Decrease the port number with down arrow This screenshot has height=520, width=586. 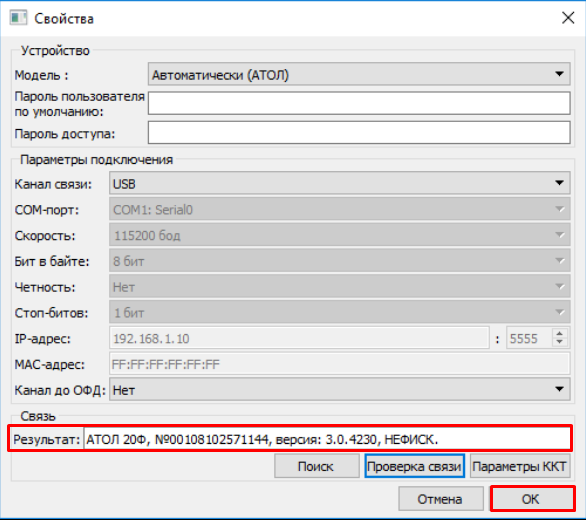(559, 342)
